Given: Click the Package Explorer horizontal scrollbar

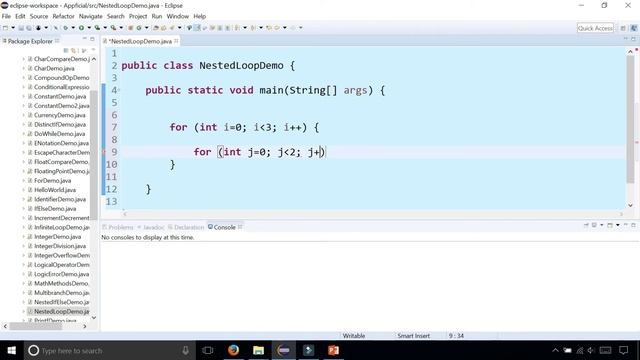Looking at the screenshot, I should click(x=36, y=326).
